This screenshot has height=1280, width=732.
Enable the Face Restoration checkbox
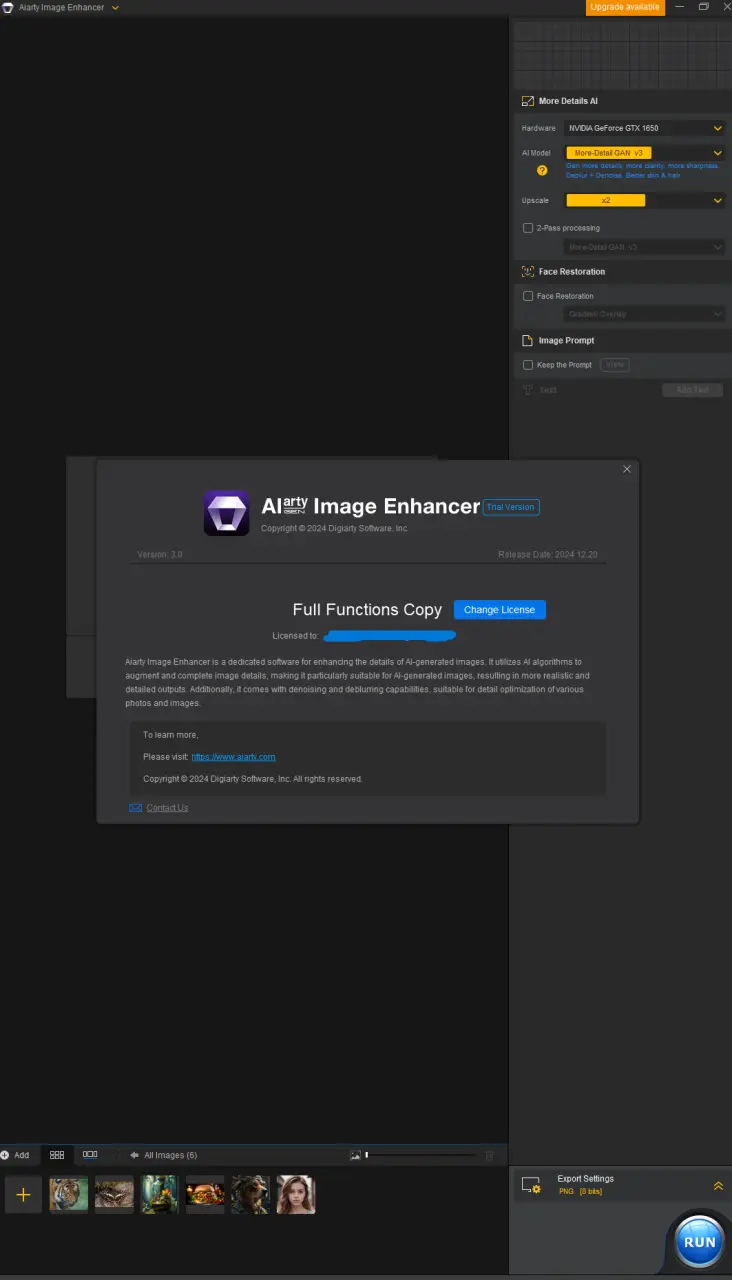(x=528, y=296)
